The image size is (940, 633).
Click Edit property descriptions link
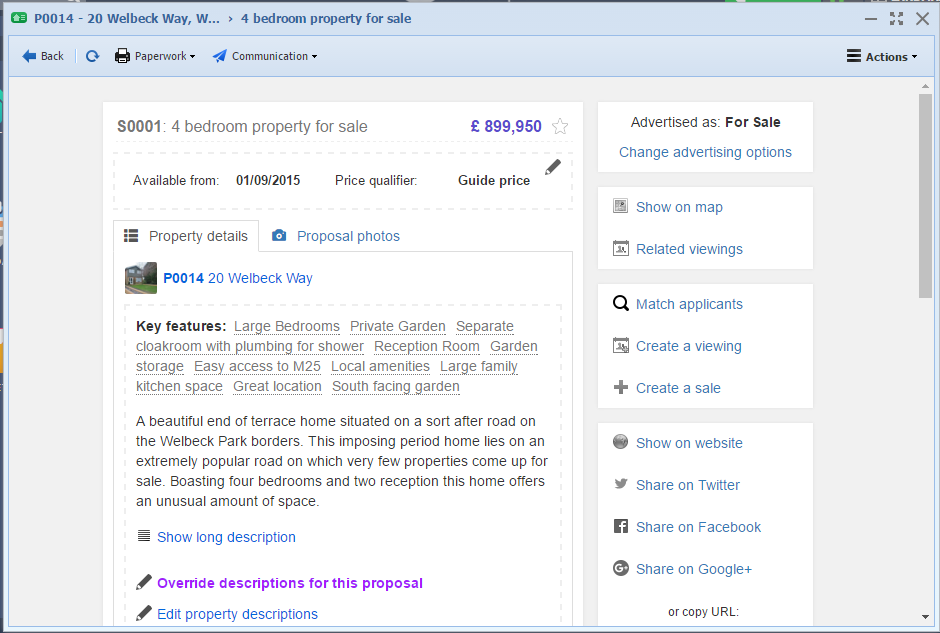coord(237,614)
